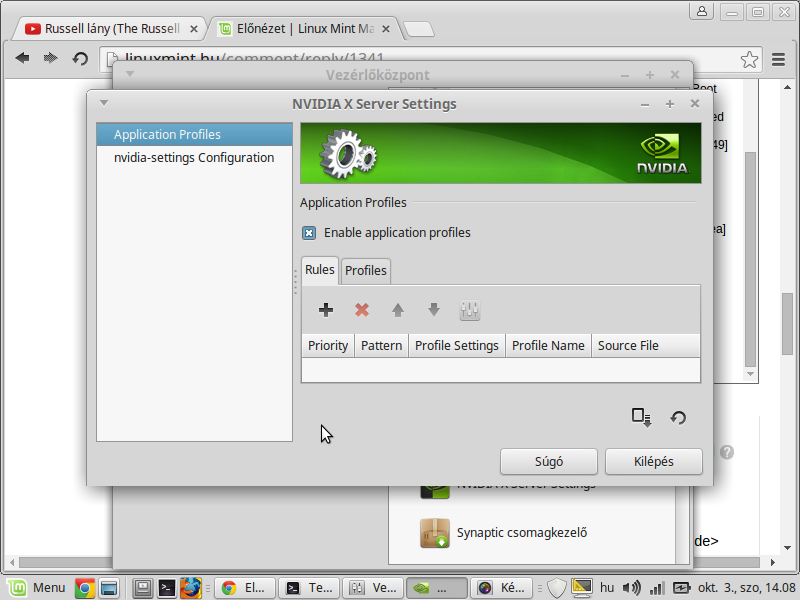The width and height of the screenshot is (800, 600).
Task: Click Chrome user profile icon
Action: point(702,11)
